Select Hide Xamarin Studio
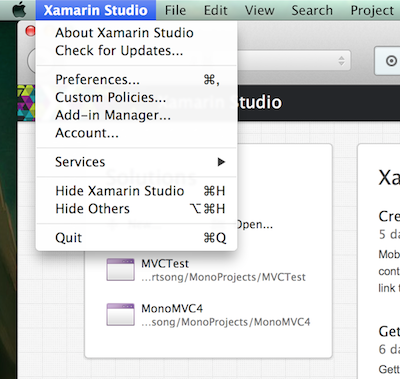The height and width of the screenshot is (379, 400). 136,191
